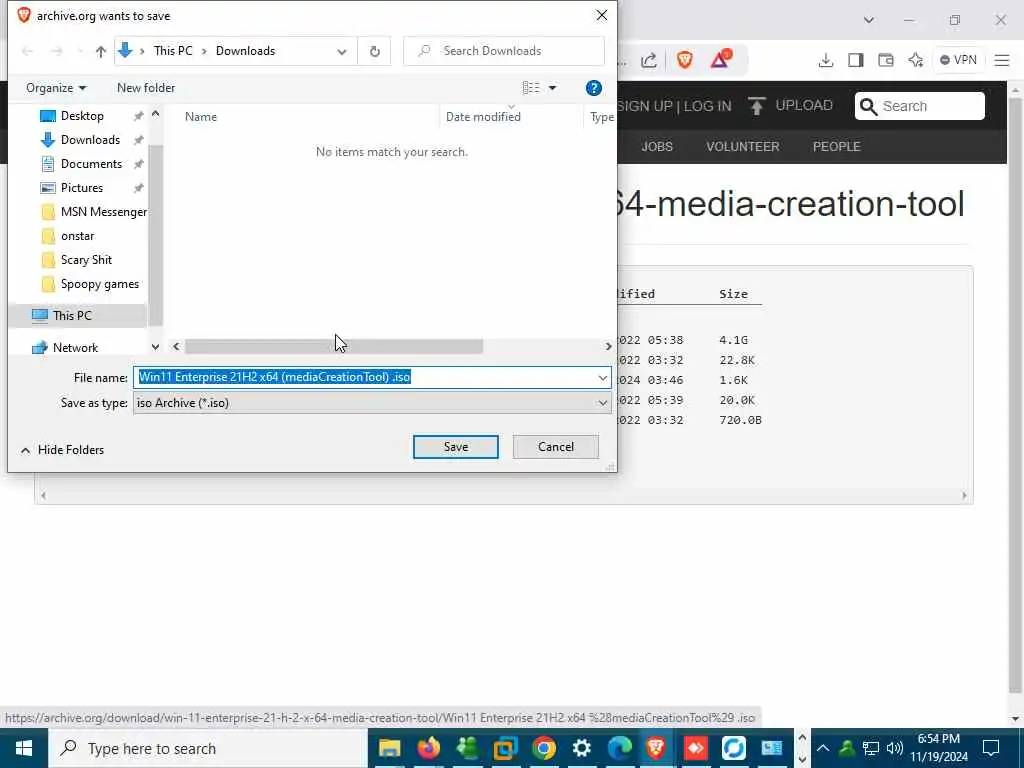The height and width of the screenshot is (768, 1024).
Task: Click the Up one level arrow
Action: point(101,51)
